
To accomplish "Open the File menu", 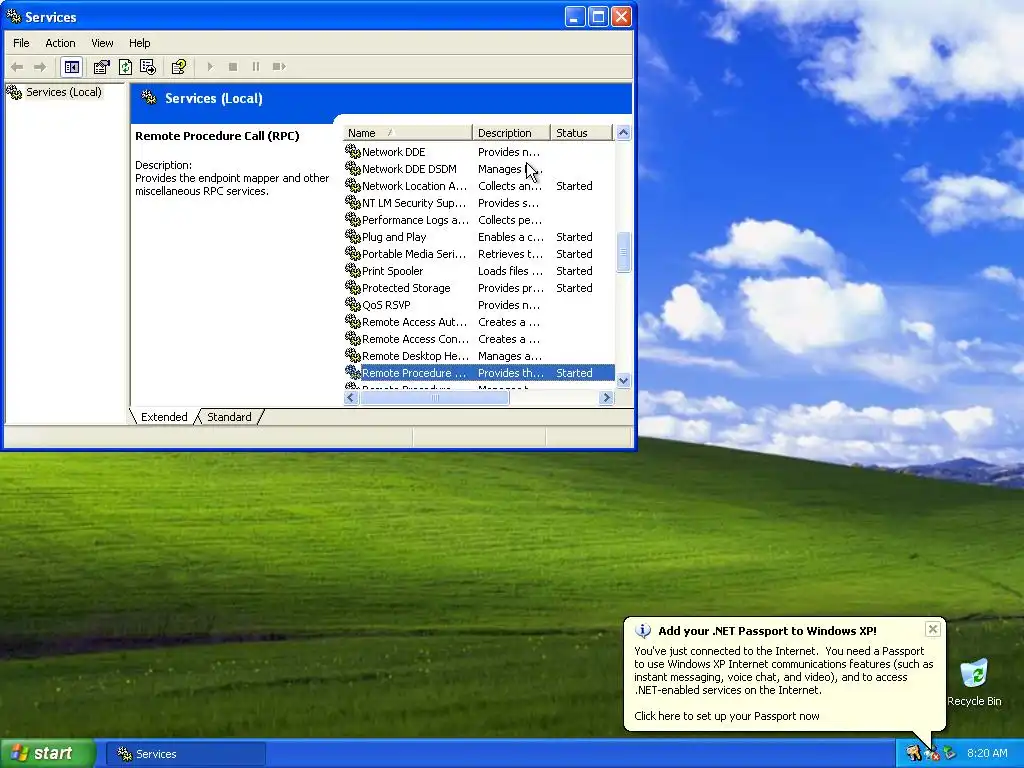I will [21, 43].
